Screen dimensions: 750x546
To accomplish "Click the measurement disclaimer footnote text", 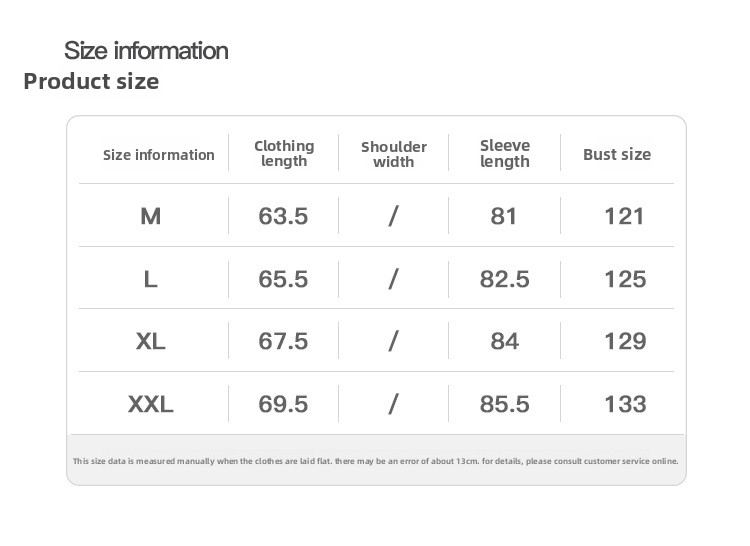I will point(376,461).
